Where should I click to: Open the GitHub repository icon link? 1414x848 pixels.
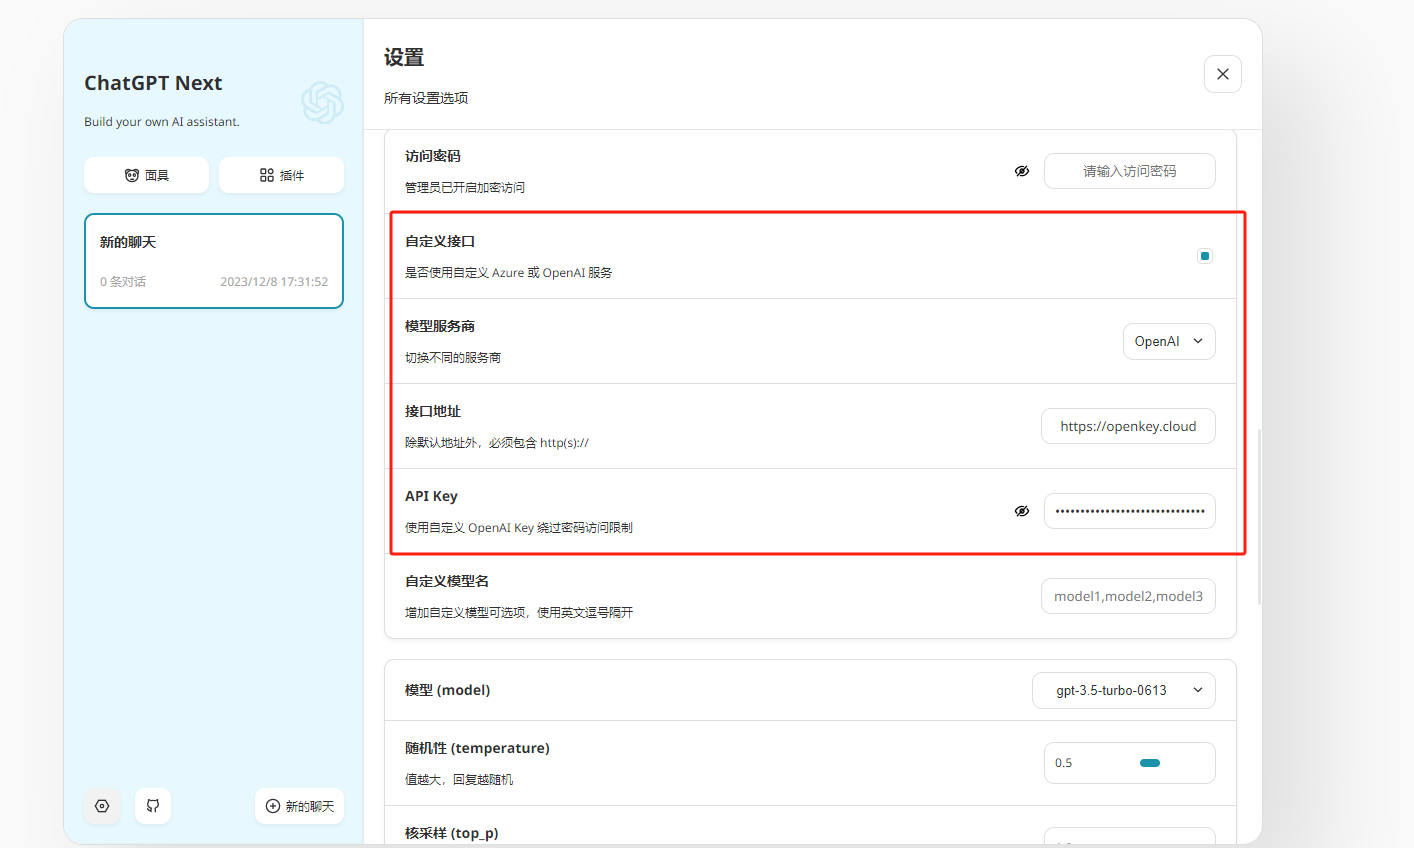pos(153,806)
